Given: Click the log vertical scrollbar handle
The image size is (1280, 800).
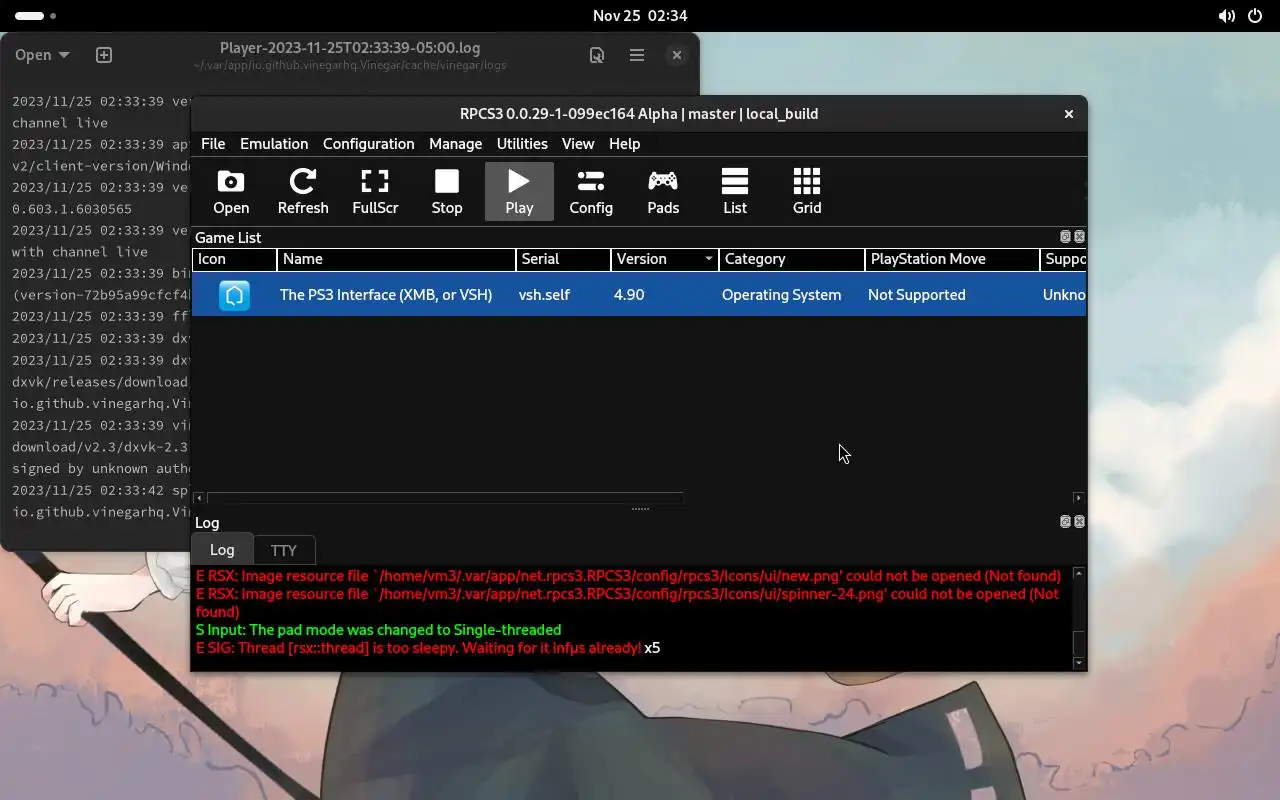Looking at the screenshot, I should click(x=1078, y=644).
